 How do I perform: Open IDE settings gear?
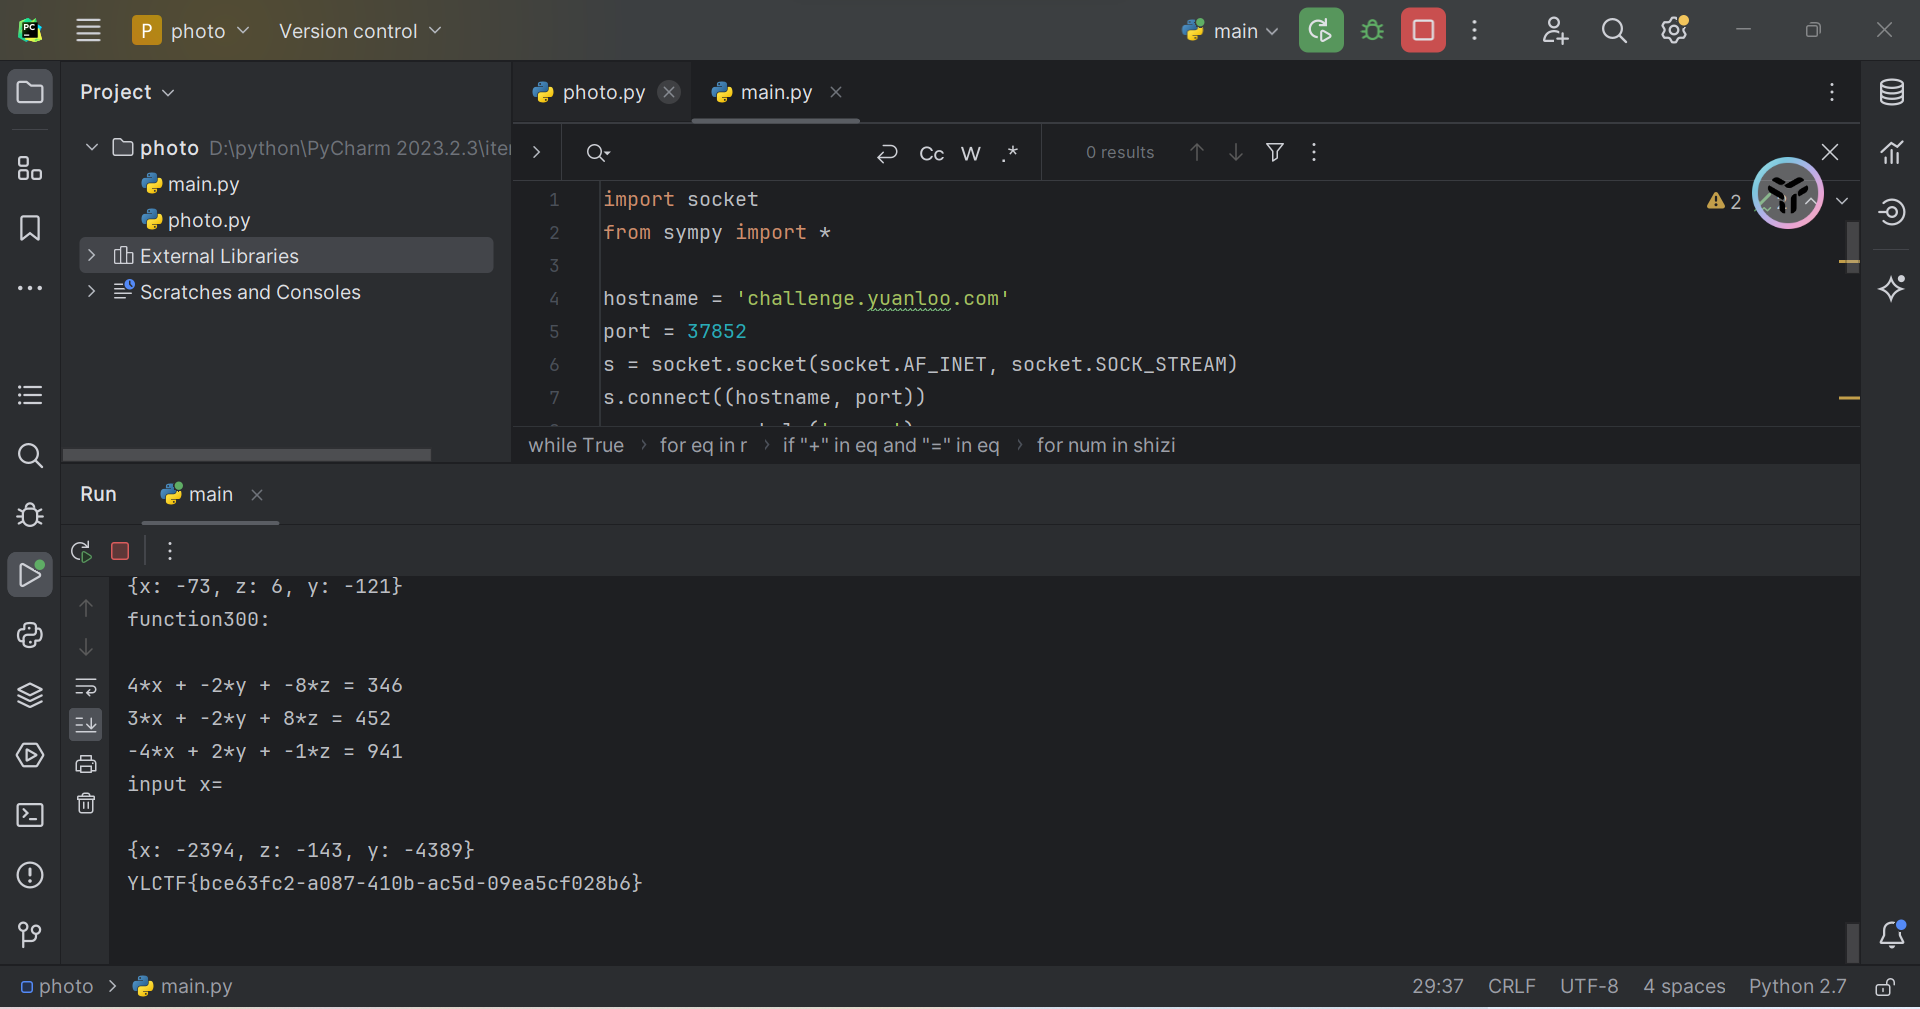1674,30
